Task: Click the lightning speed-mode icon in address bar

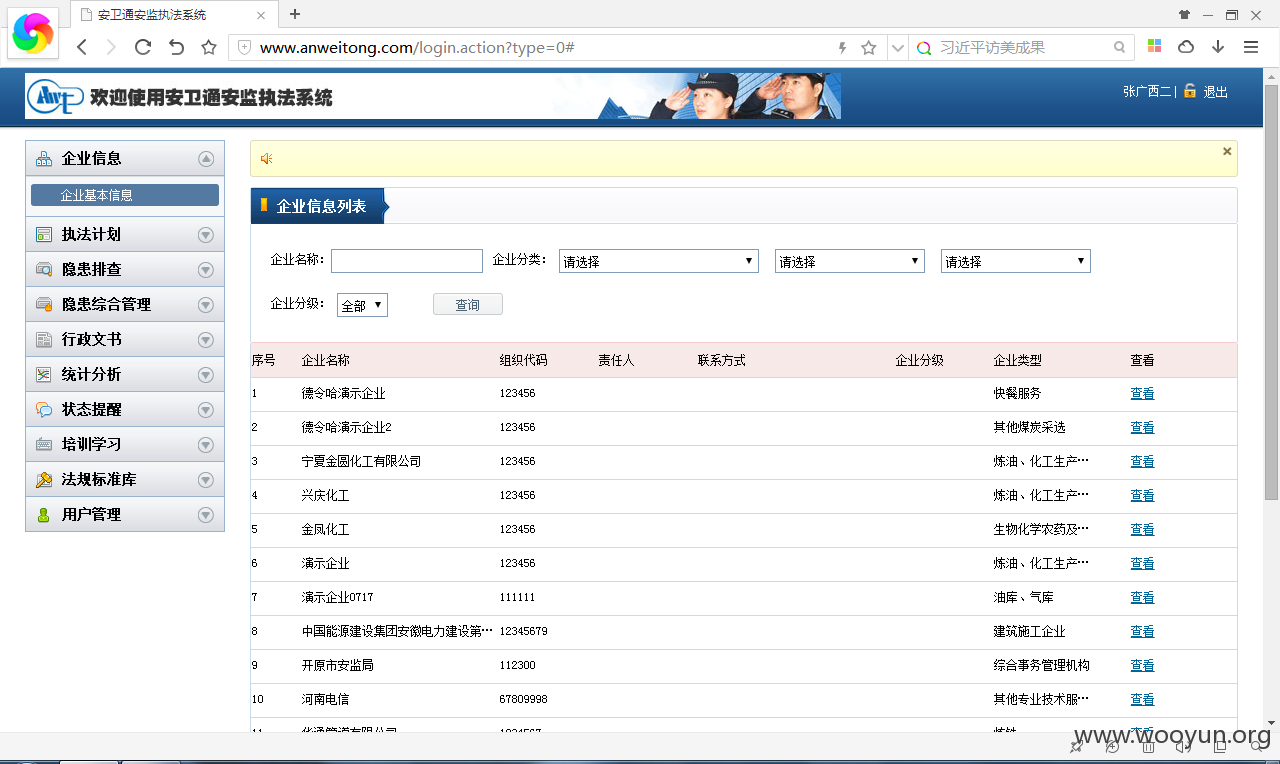Action: click(x=842, y=47)
